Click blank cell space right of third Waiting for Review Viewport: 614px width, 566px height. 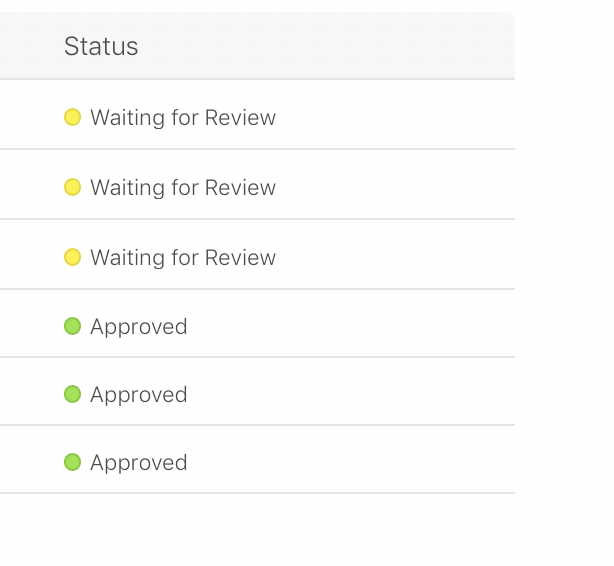[400, 258]
